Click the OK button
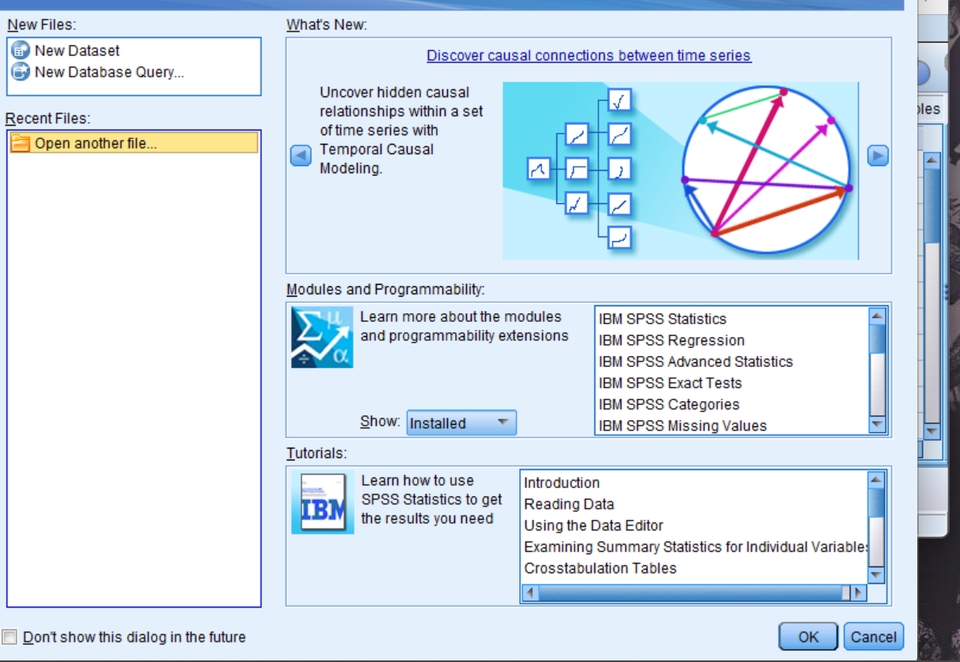The height and width of the screenshot is (662, 960). click(807, 636)
